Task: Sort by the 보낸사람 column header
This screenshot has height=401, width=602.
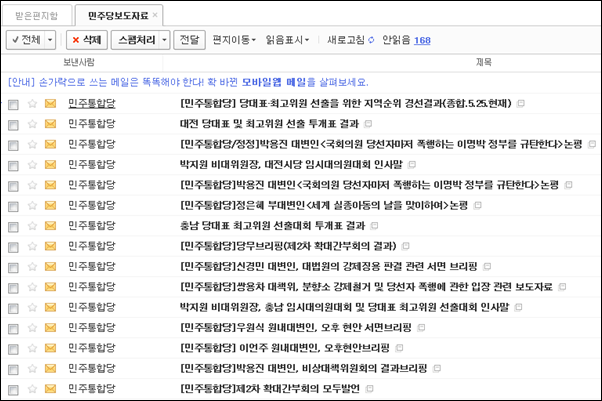Action: [x=79, y=62]
